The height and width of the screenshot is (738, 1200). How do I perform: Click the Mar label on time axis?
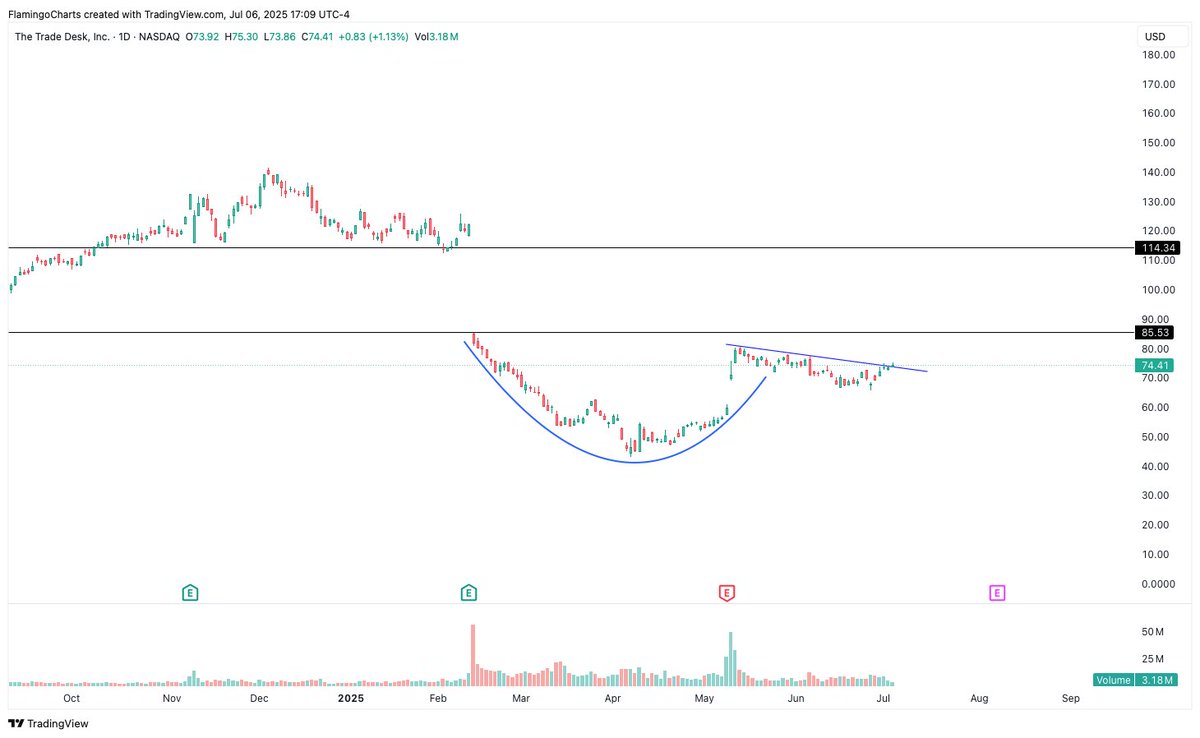coord(521,698)
